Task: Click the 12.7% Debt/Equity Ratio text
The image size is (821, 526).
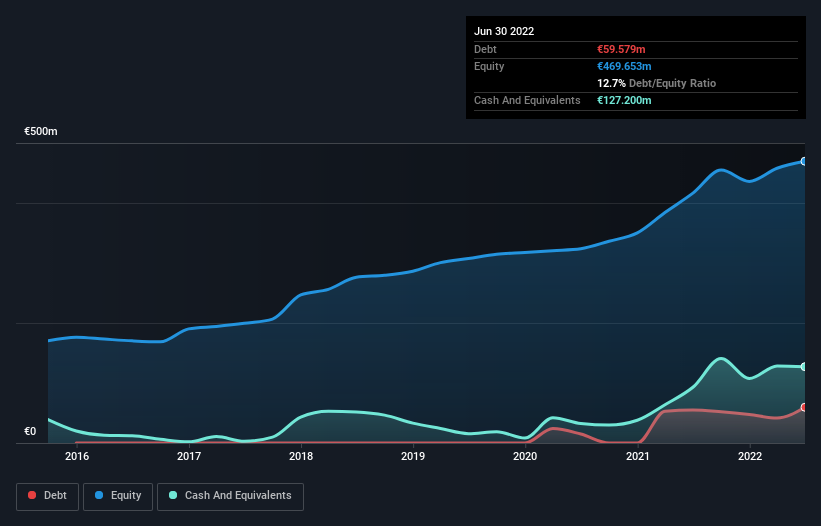Action: coord(657,83)
